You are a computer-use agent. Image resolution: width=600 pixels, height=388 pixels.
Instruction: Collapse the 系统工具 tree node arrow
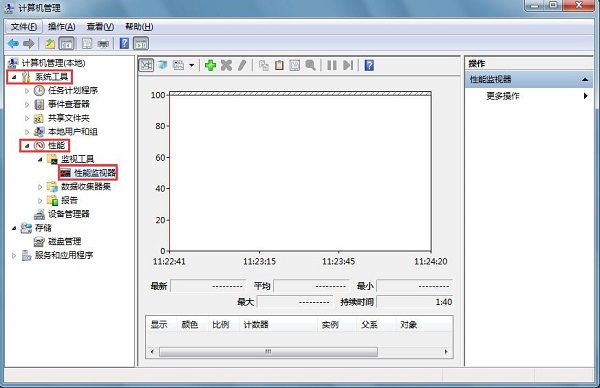pos(14,77)
